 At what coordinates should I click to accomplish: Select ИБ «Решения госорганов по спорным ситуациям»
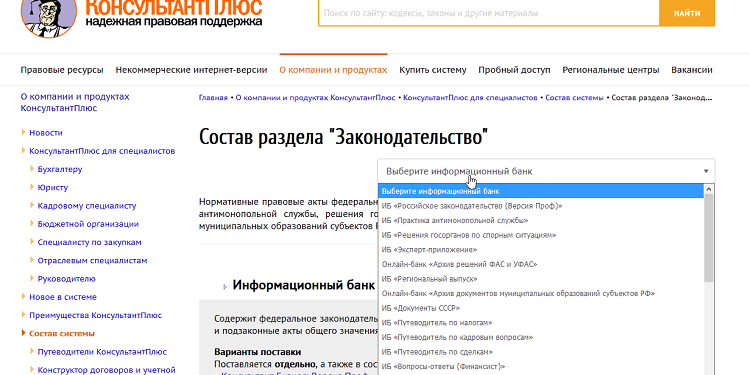click(541, 235)
